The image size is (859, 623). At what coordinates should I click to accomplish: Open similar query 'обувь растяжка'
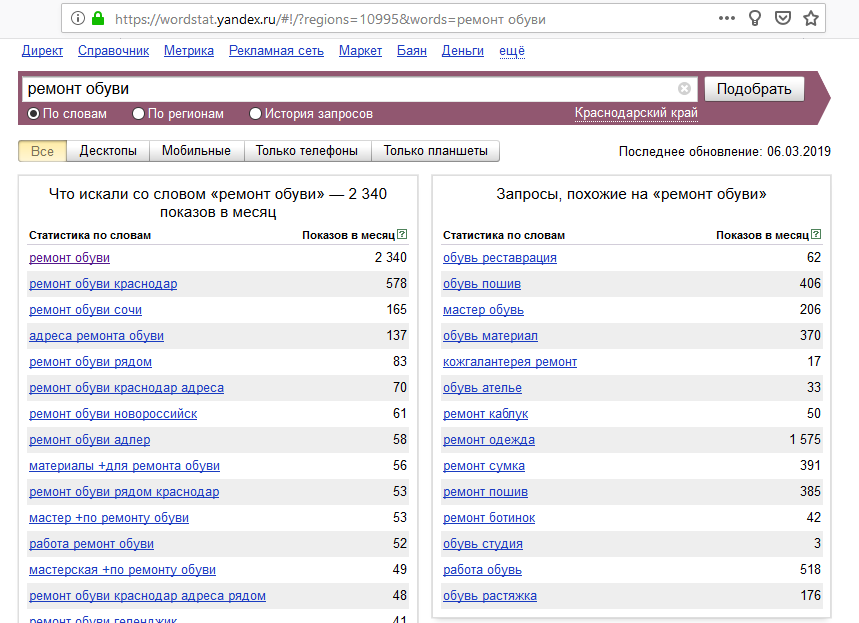pyautogui.click(x=490, y=596)
